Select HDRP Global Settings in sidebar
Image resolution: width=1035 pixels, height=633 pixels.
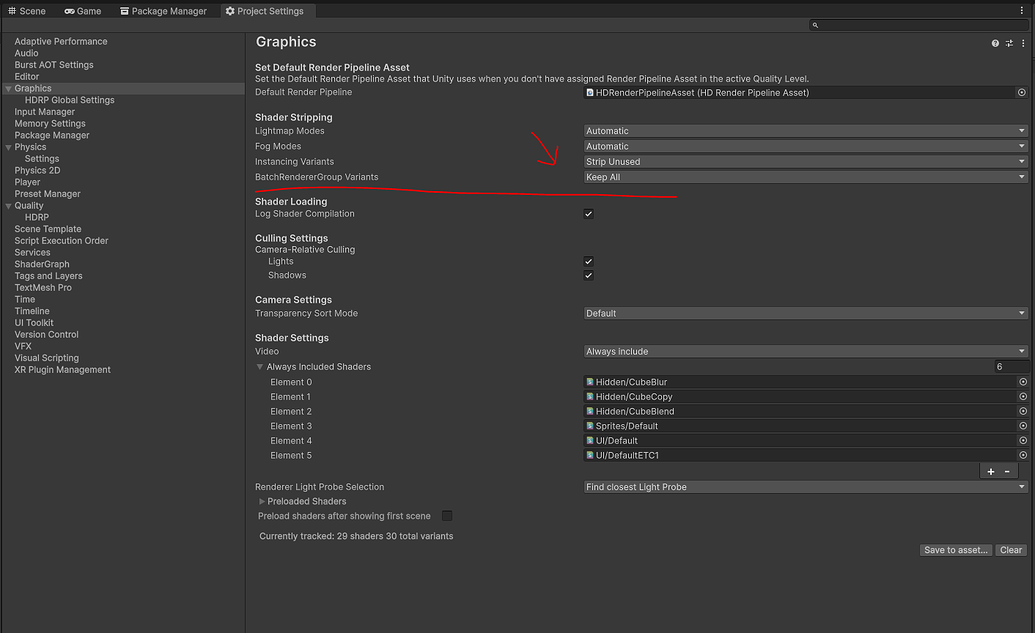point(69,100)
